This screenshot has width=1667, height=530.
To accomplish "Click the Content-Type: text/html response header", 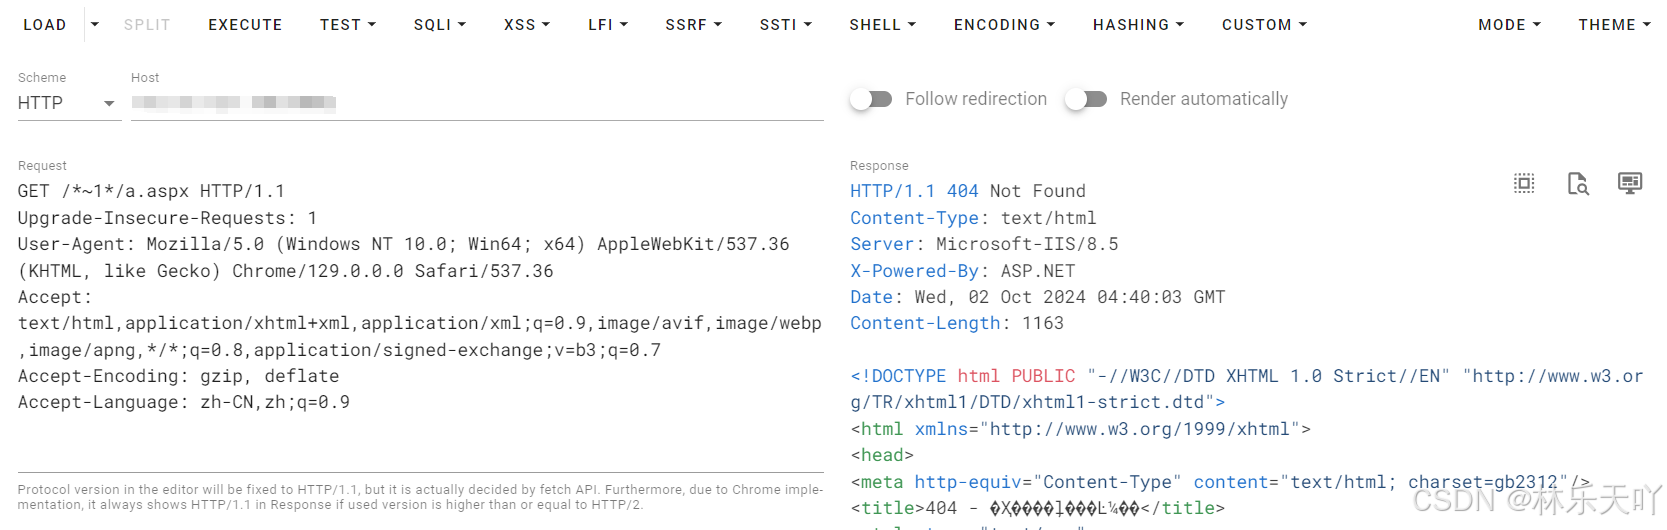I will [x=973, y=218].
